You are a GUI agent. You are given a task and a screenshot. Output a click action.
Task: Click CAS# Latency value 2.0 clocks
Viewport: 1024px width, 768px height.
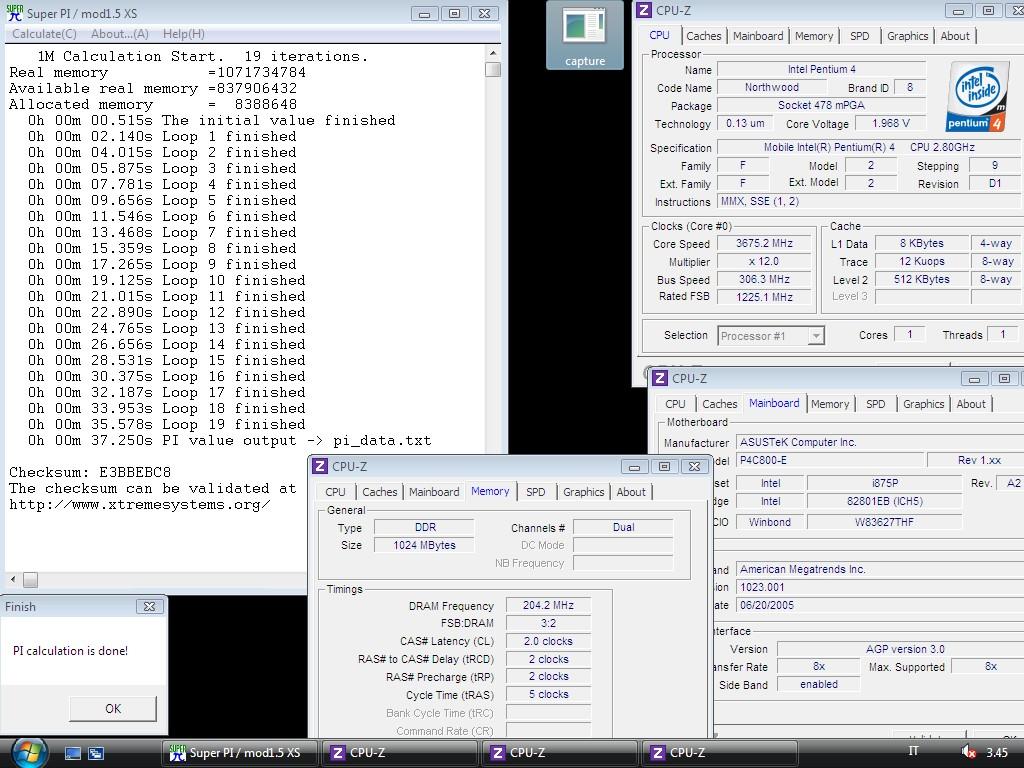point(548,641)
